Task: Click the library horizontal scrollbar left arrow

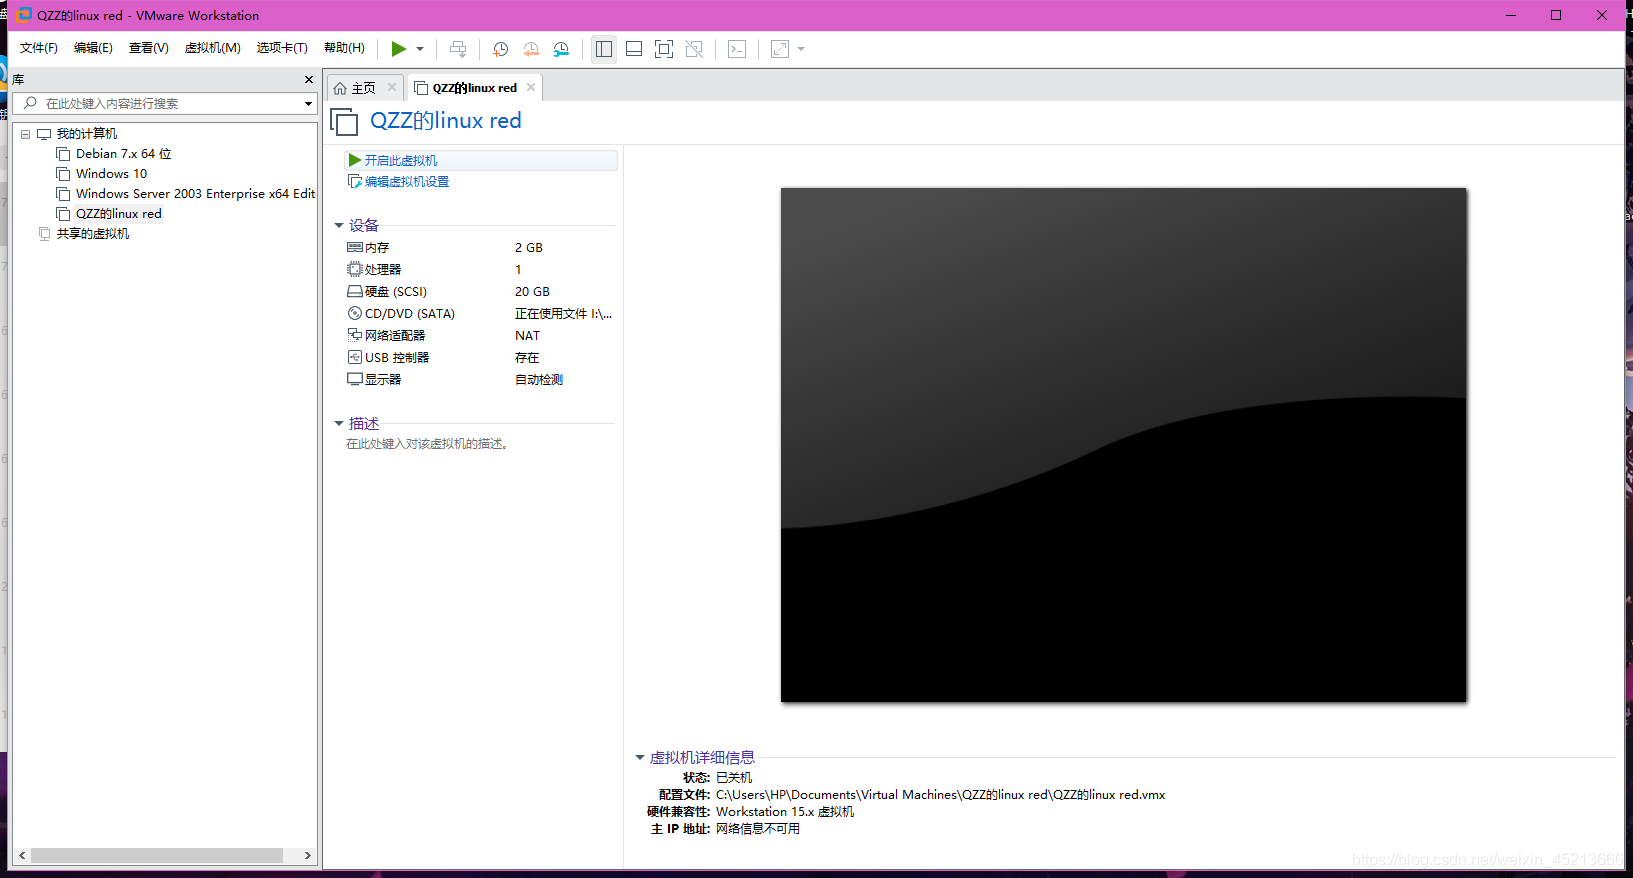Action: tap(22, 856)
